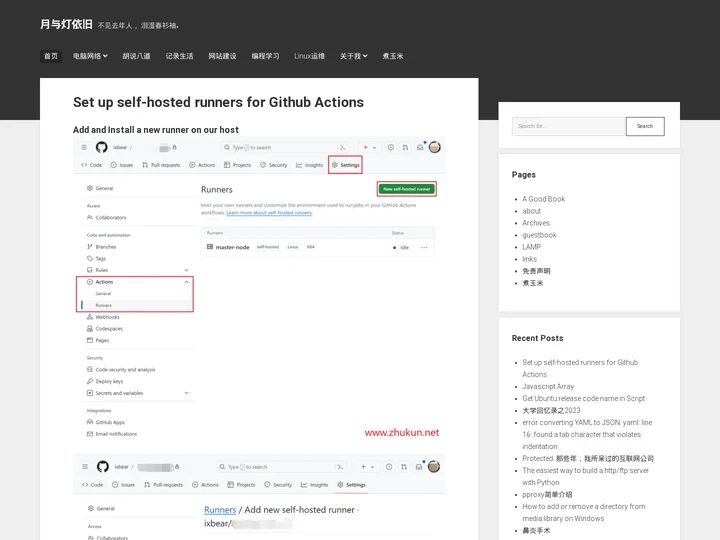Click GitHub octocat logo in second screenshot
This screenshot has width=720, height=540.
(102, 467)
